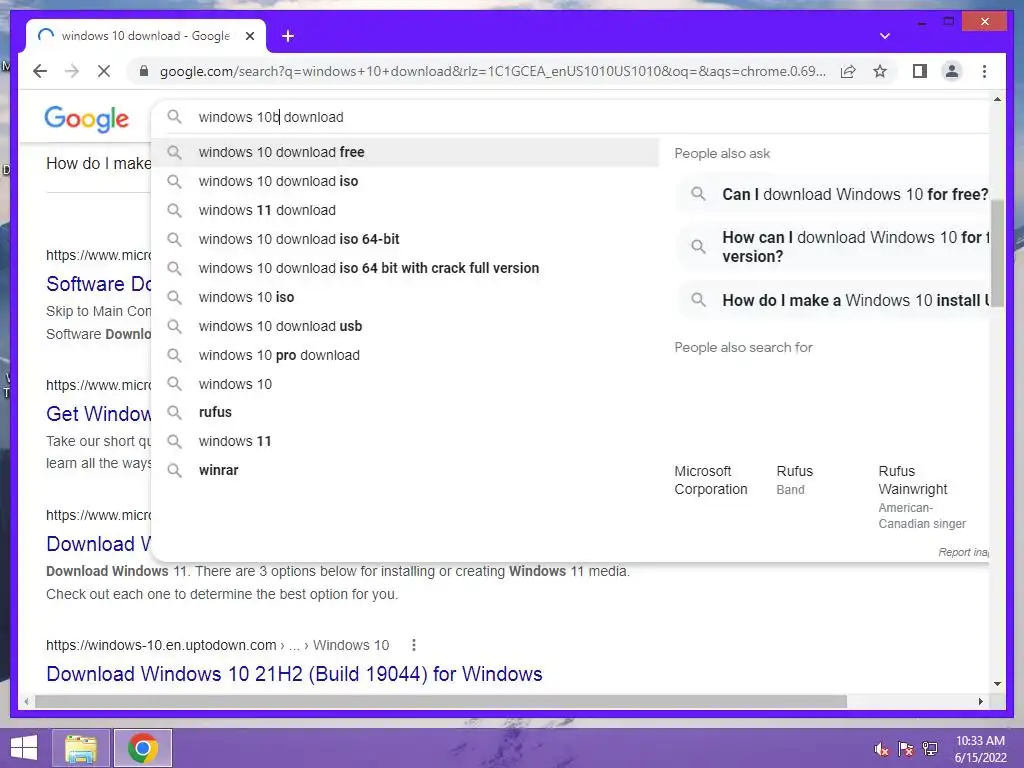Open 'Rufus Band' related search
1024x768 pixels.
click(794, 480)
